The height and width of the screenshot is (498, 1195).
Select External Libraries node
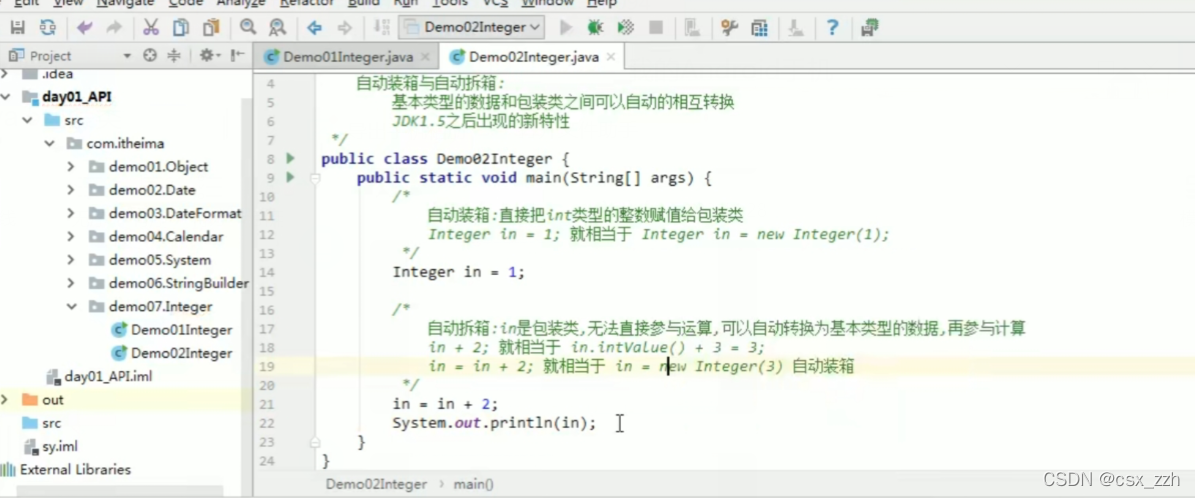pyautogui.click(x=75, y=470)
